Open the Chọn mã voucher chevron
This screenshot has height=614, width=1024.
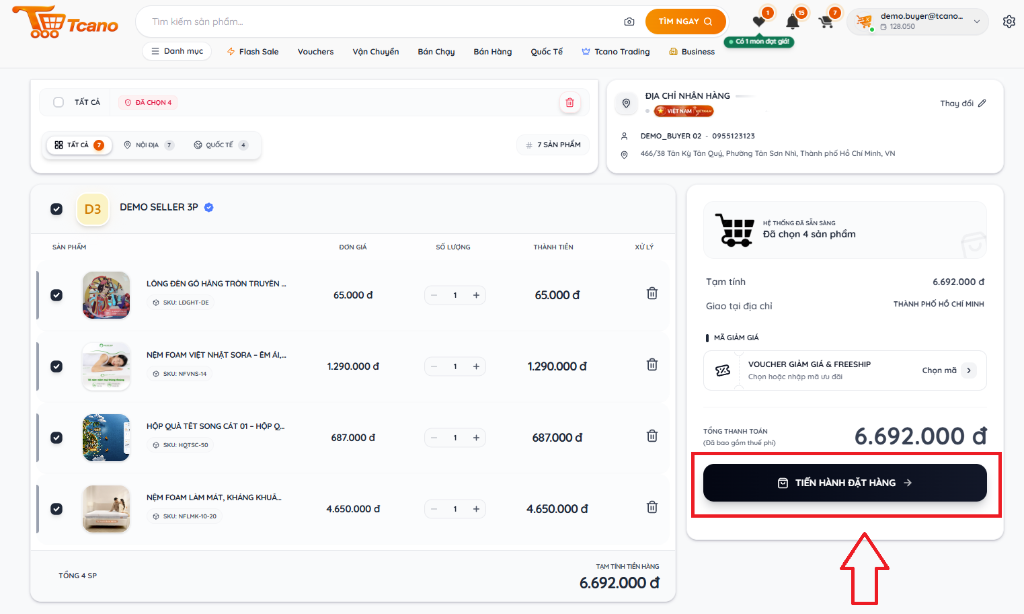[969, 370]
